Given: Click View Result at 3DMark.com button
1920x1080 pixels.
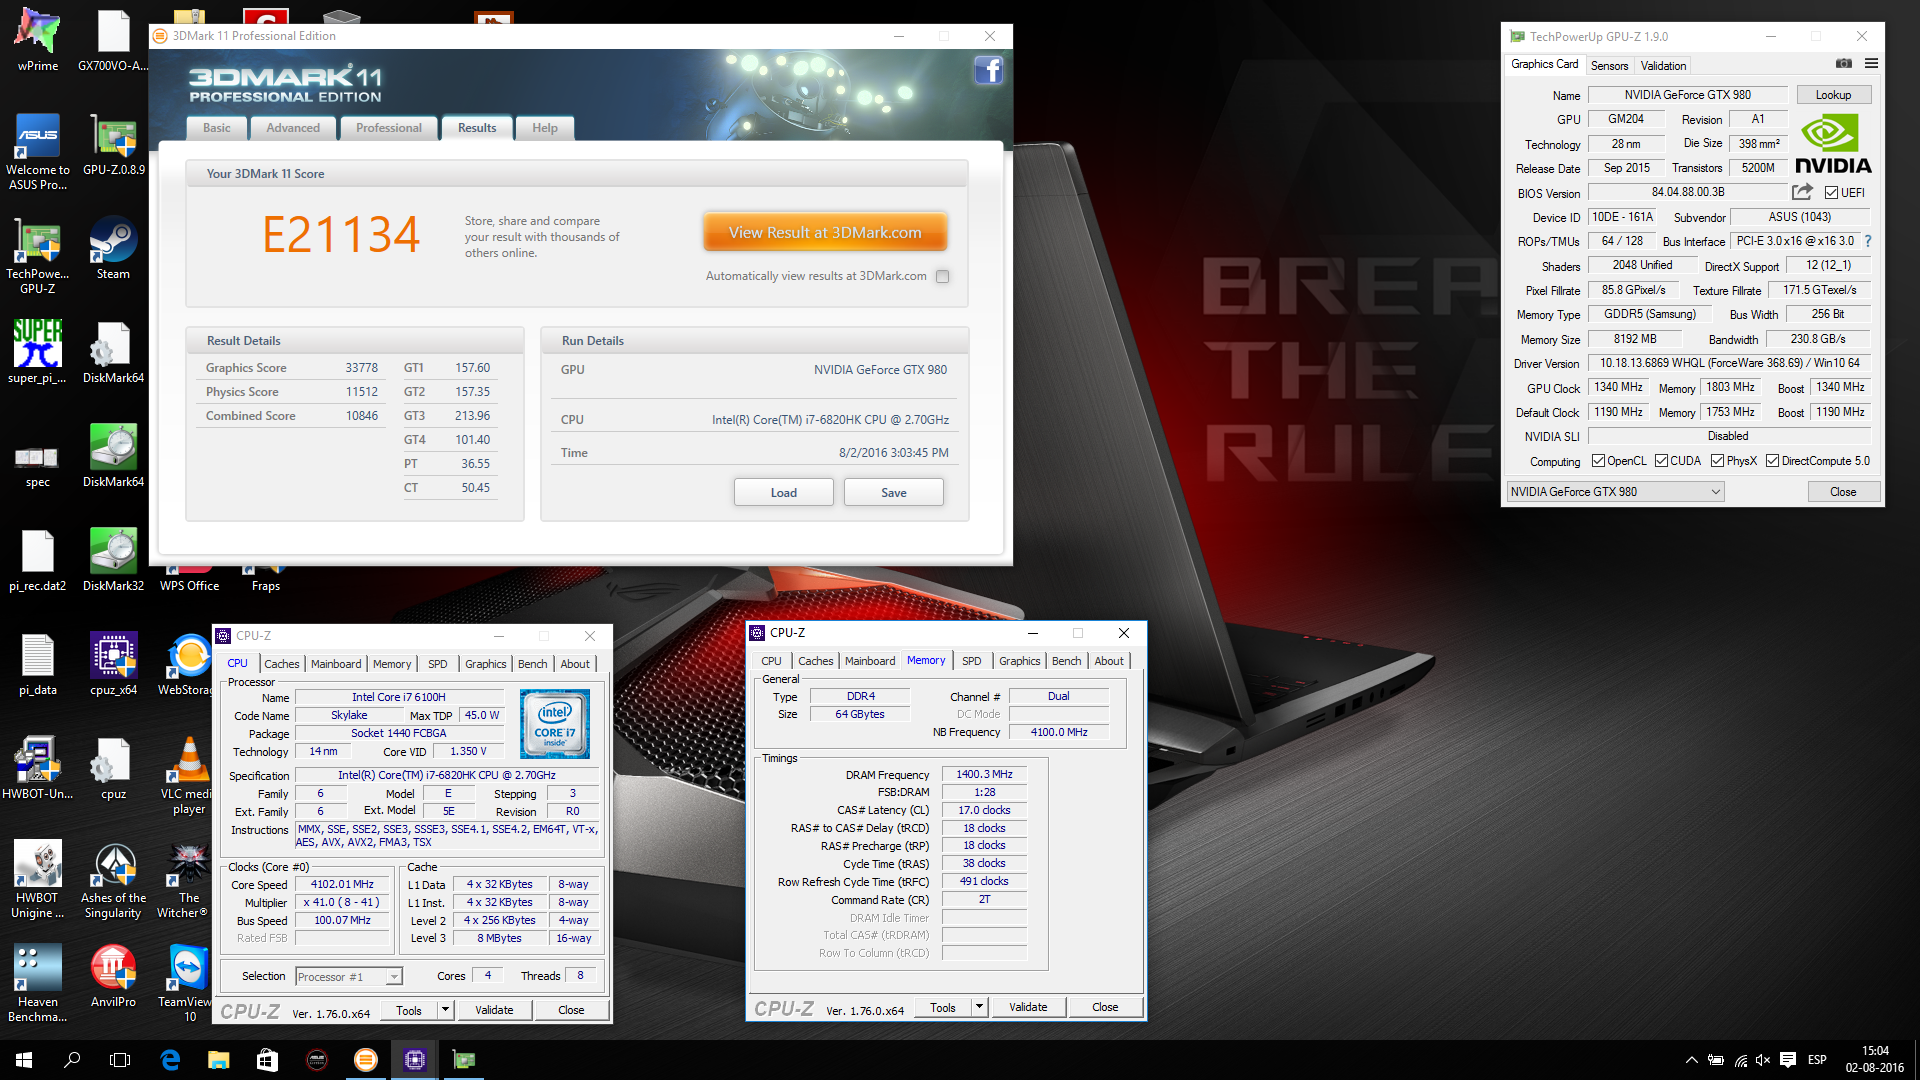Looking at the screenshot, I should (x=825, y=233).
